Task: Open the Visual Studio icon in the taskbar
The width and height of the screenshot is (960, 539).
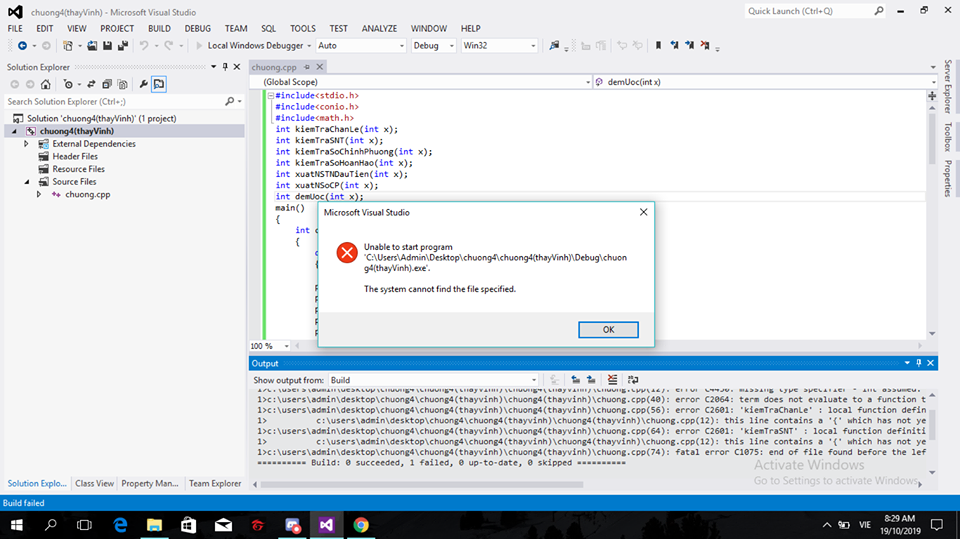Action: [327, 524]
